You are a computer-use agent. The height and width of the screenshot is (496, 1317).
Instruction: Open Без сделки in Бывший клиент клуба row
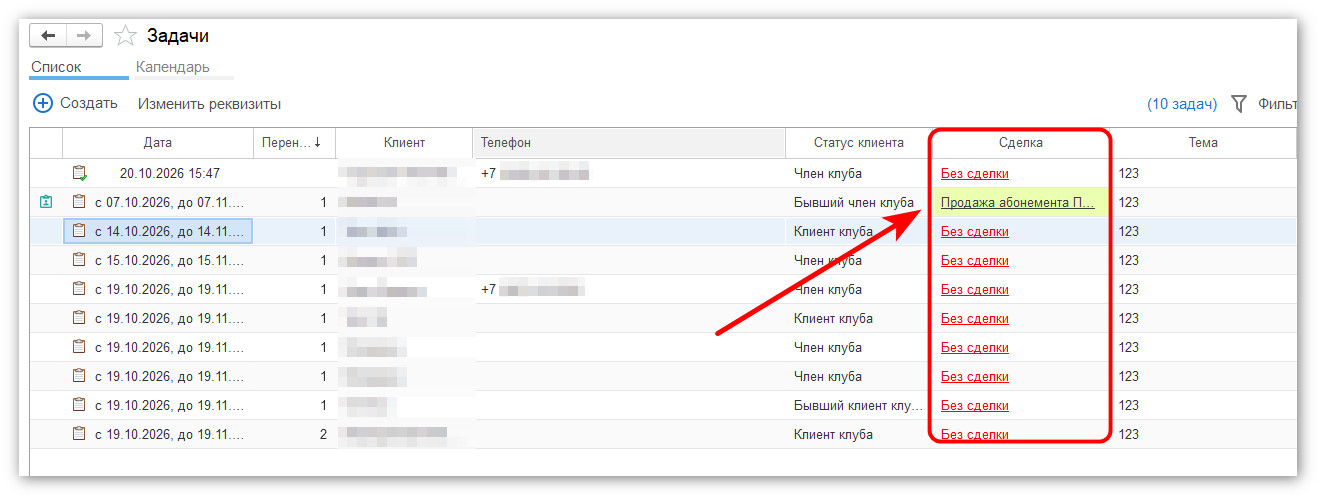tap(975, 405)
